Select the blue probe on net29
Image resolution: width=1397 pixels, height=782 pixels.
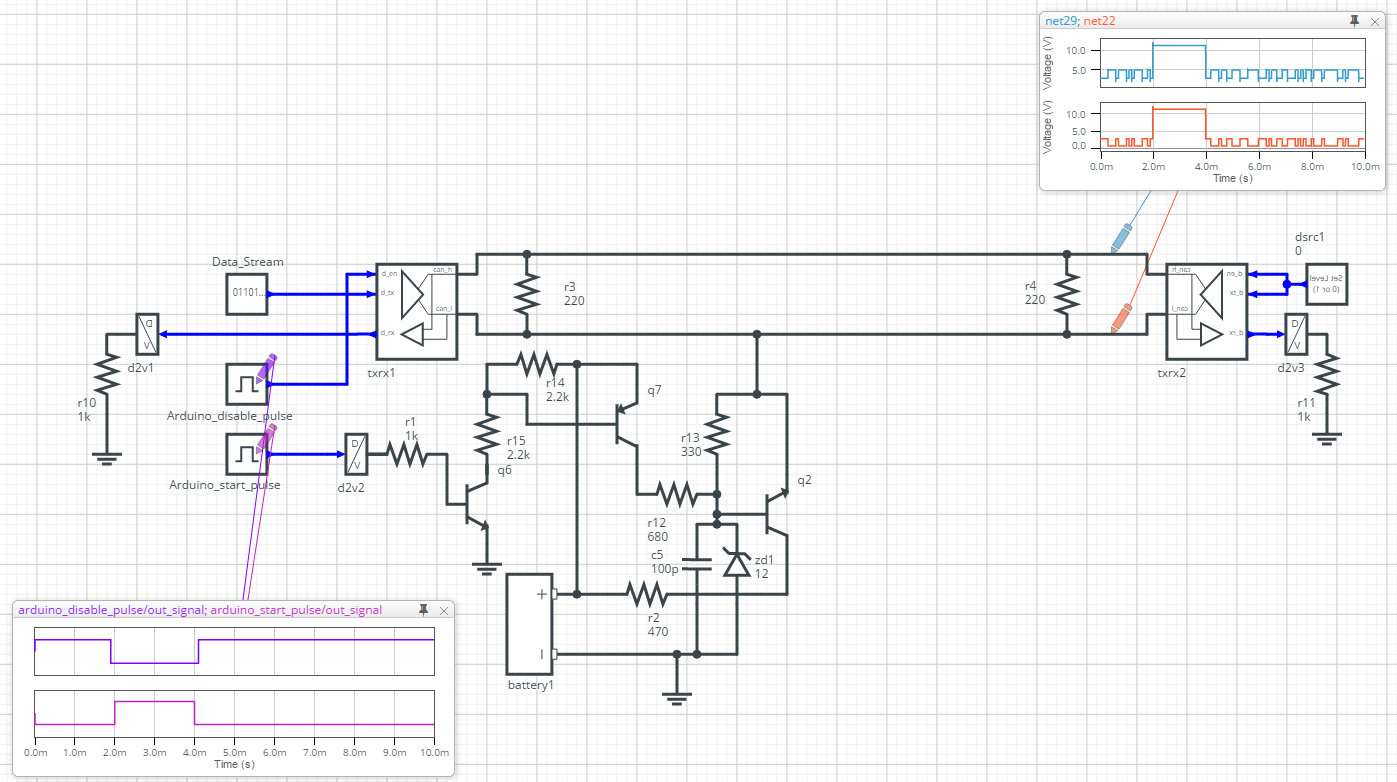1122,238
